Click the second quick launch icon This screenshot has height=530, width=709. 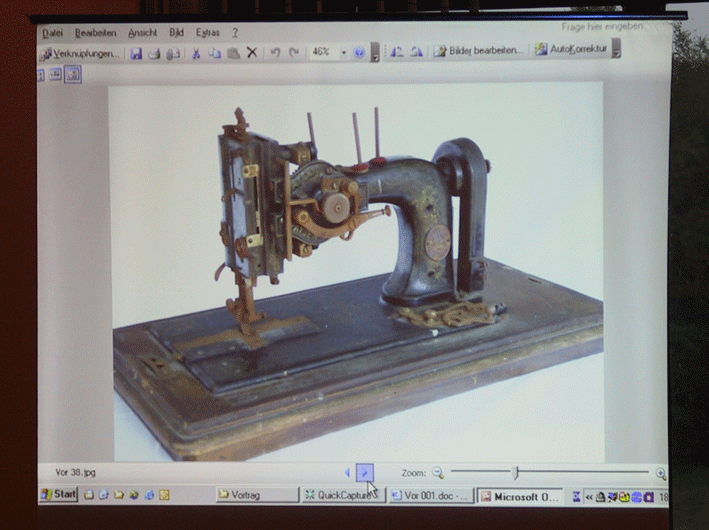[104, 495]
